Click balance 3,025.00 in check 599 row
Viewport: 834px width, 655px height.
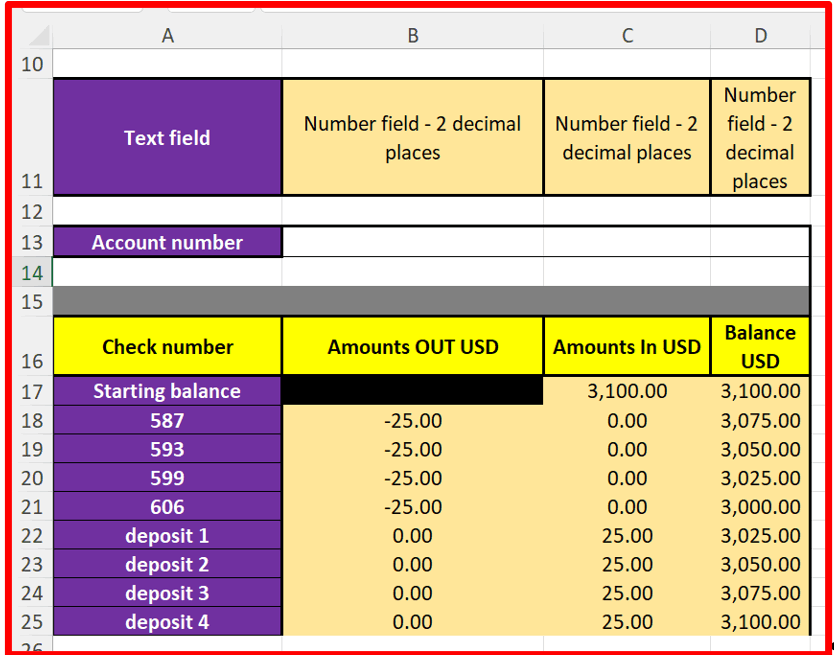point(761,478)
